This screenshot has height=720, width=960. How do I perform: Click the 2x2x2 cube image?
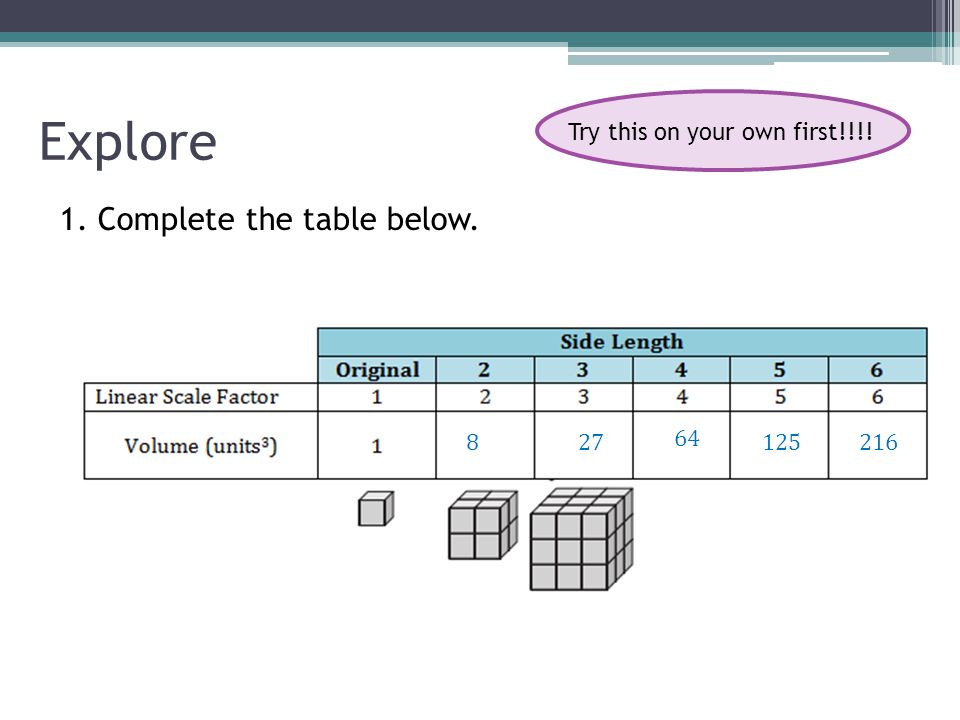tap(483, 525)
